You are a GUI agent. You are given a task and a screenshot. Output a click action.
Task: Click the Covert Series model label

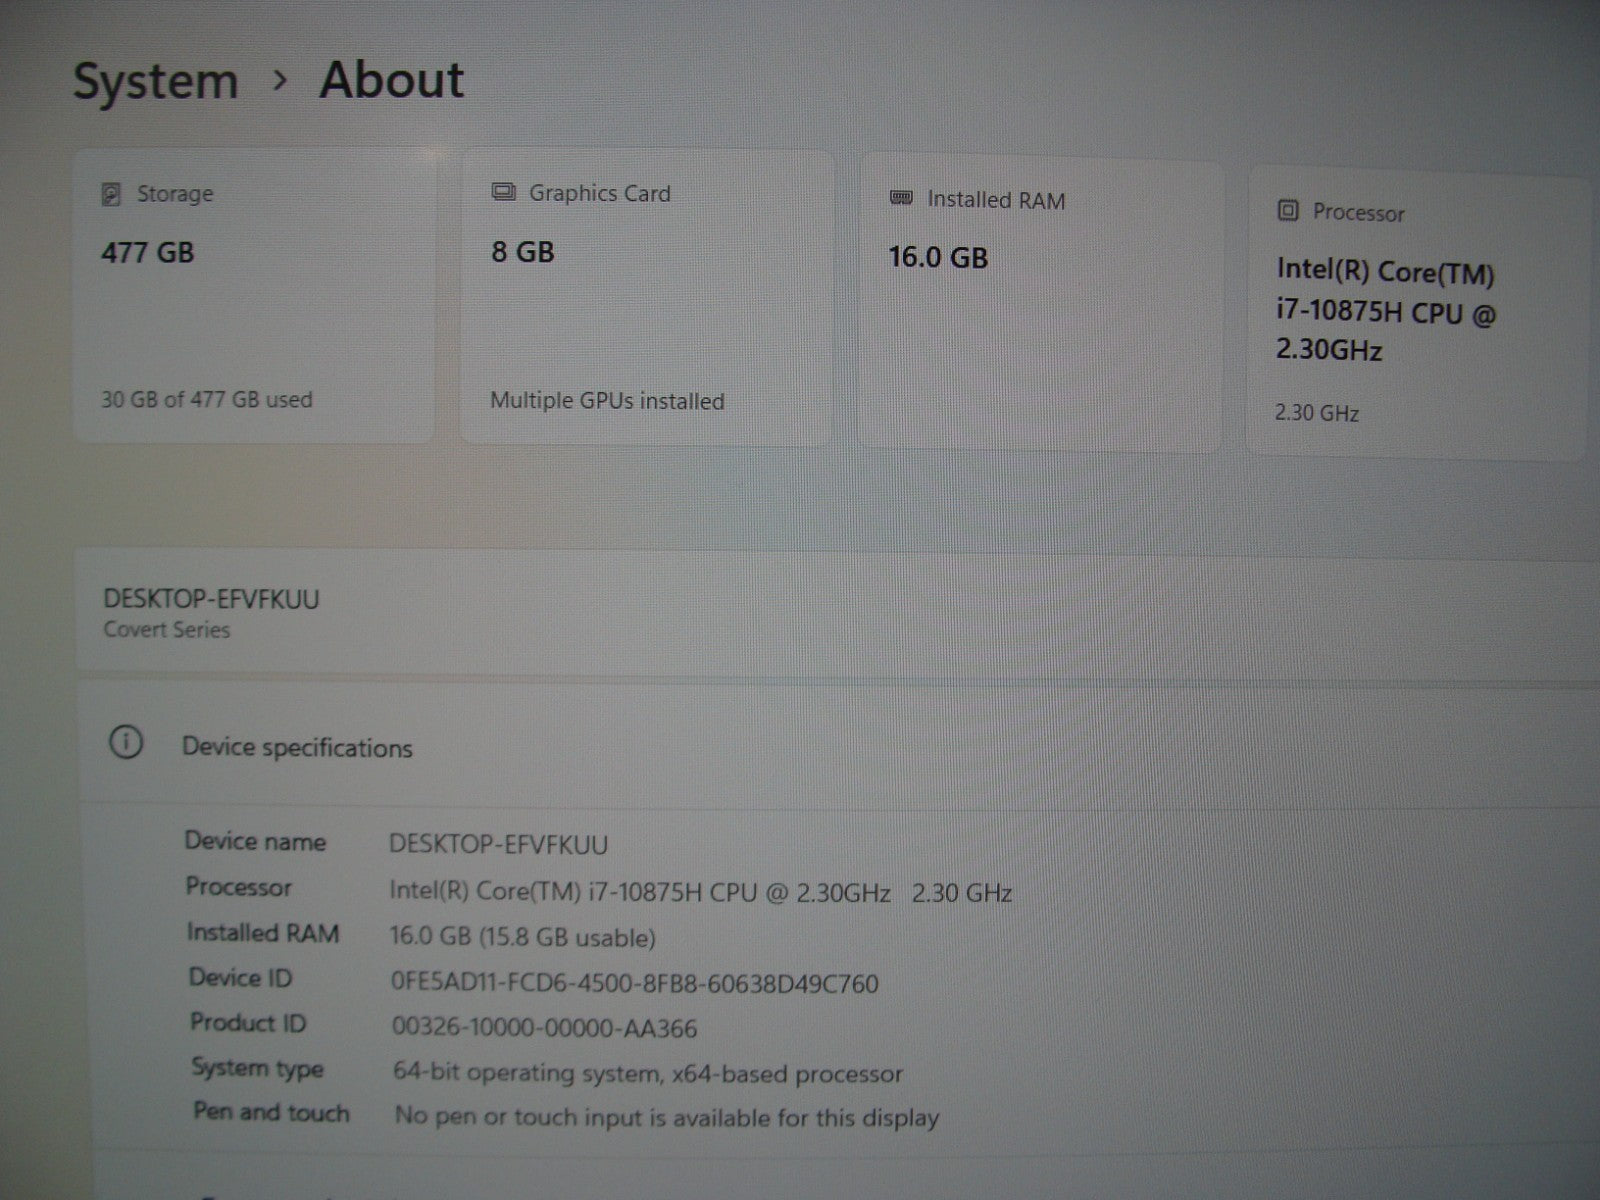pos(166,630)
